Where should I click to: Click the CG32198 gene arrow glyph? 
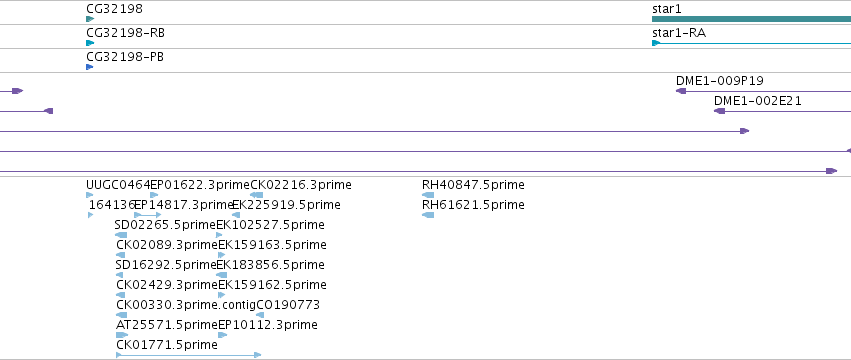point(90,19)
